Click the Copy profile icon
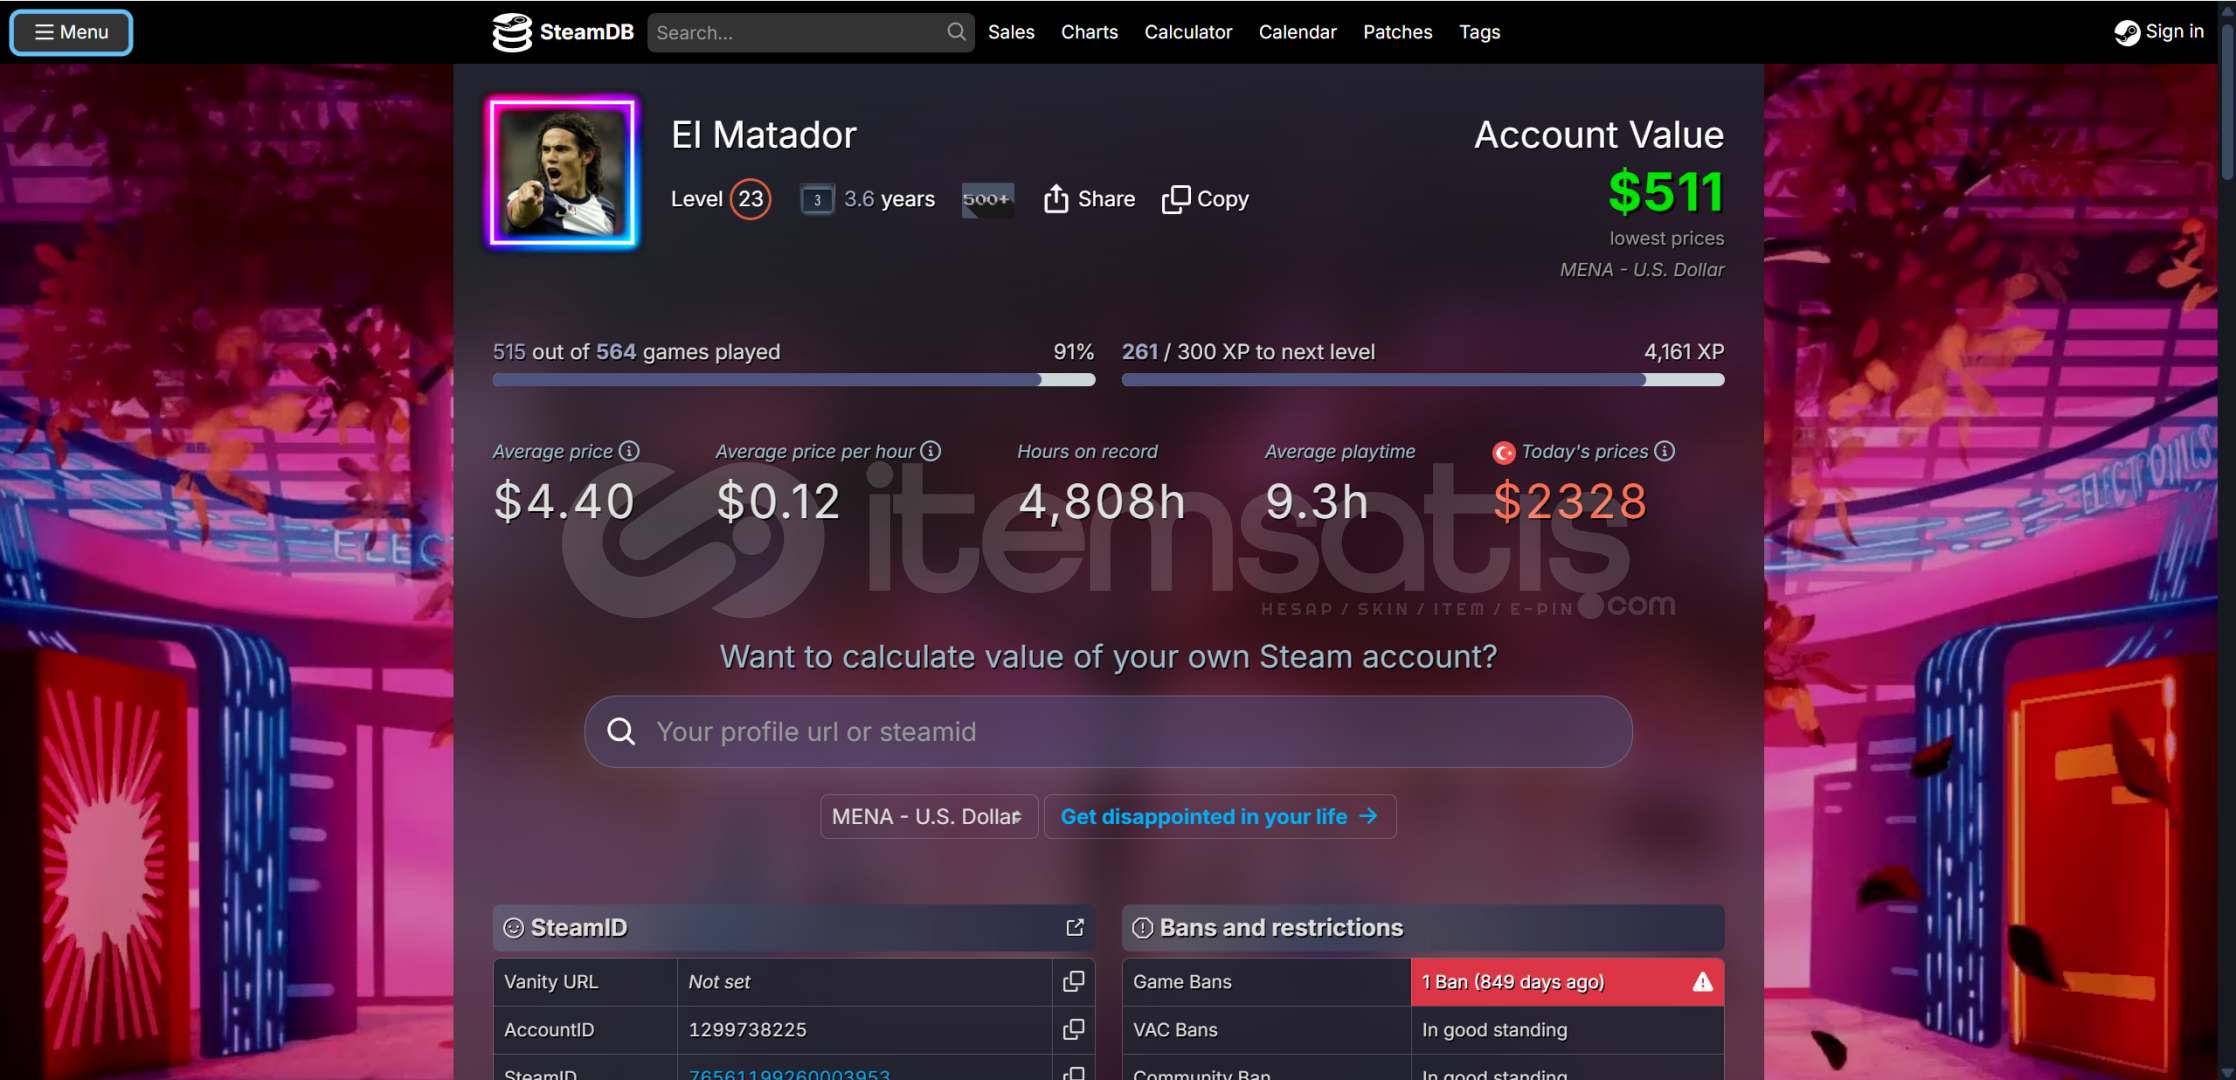Image resolution: width=2236 pixels, height=1080 pixels. click(x=1176, y=199)
